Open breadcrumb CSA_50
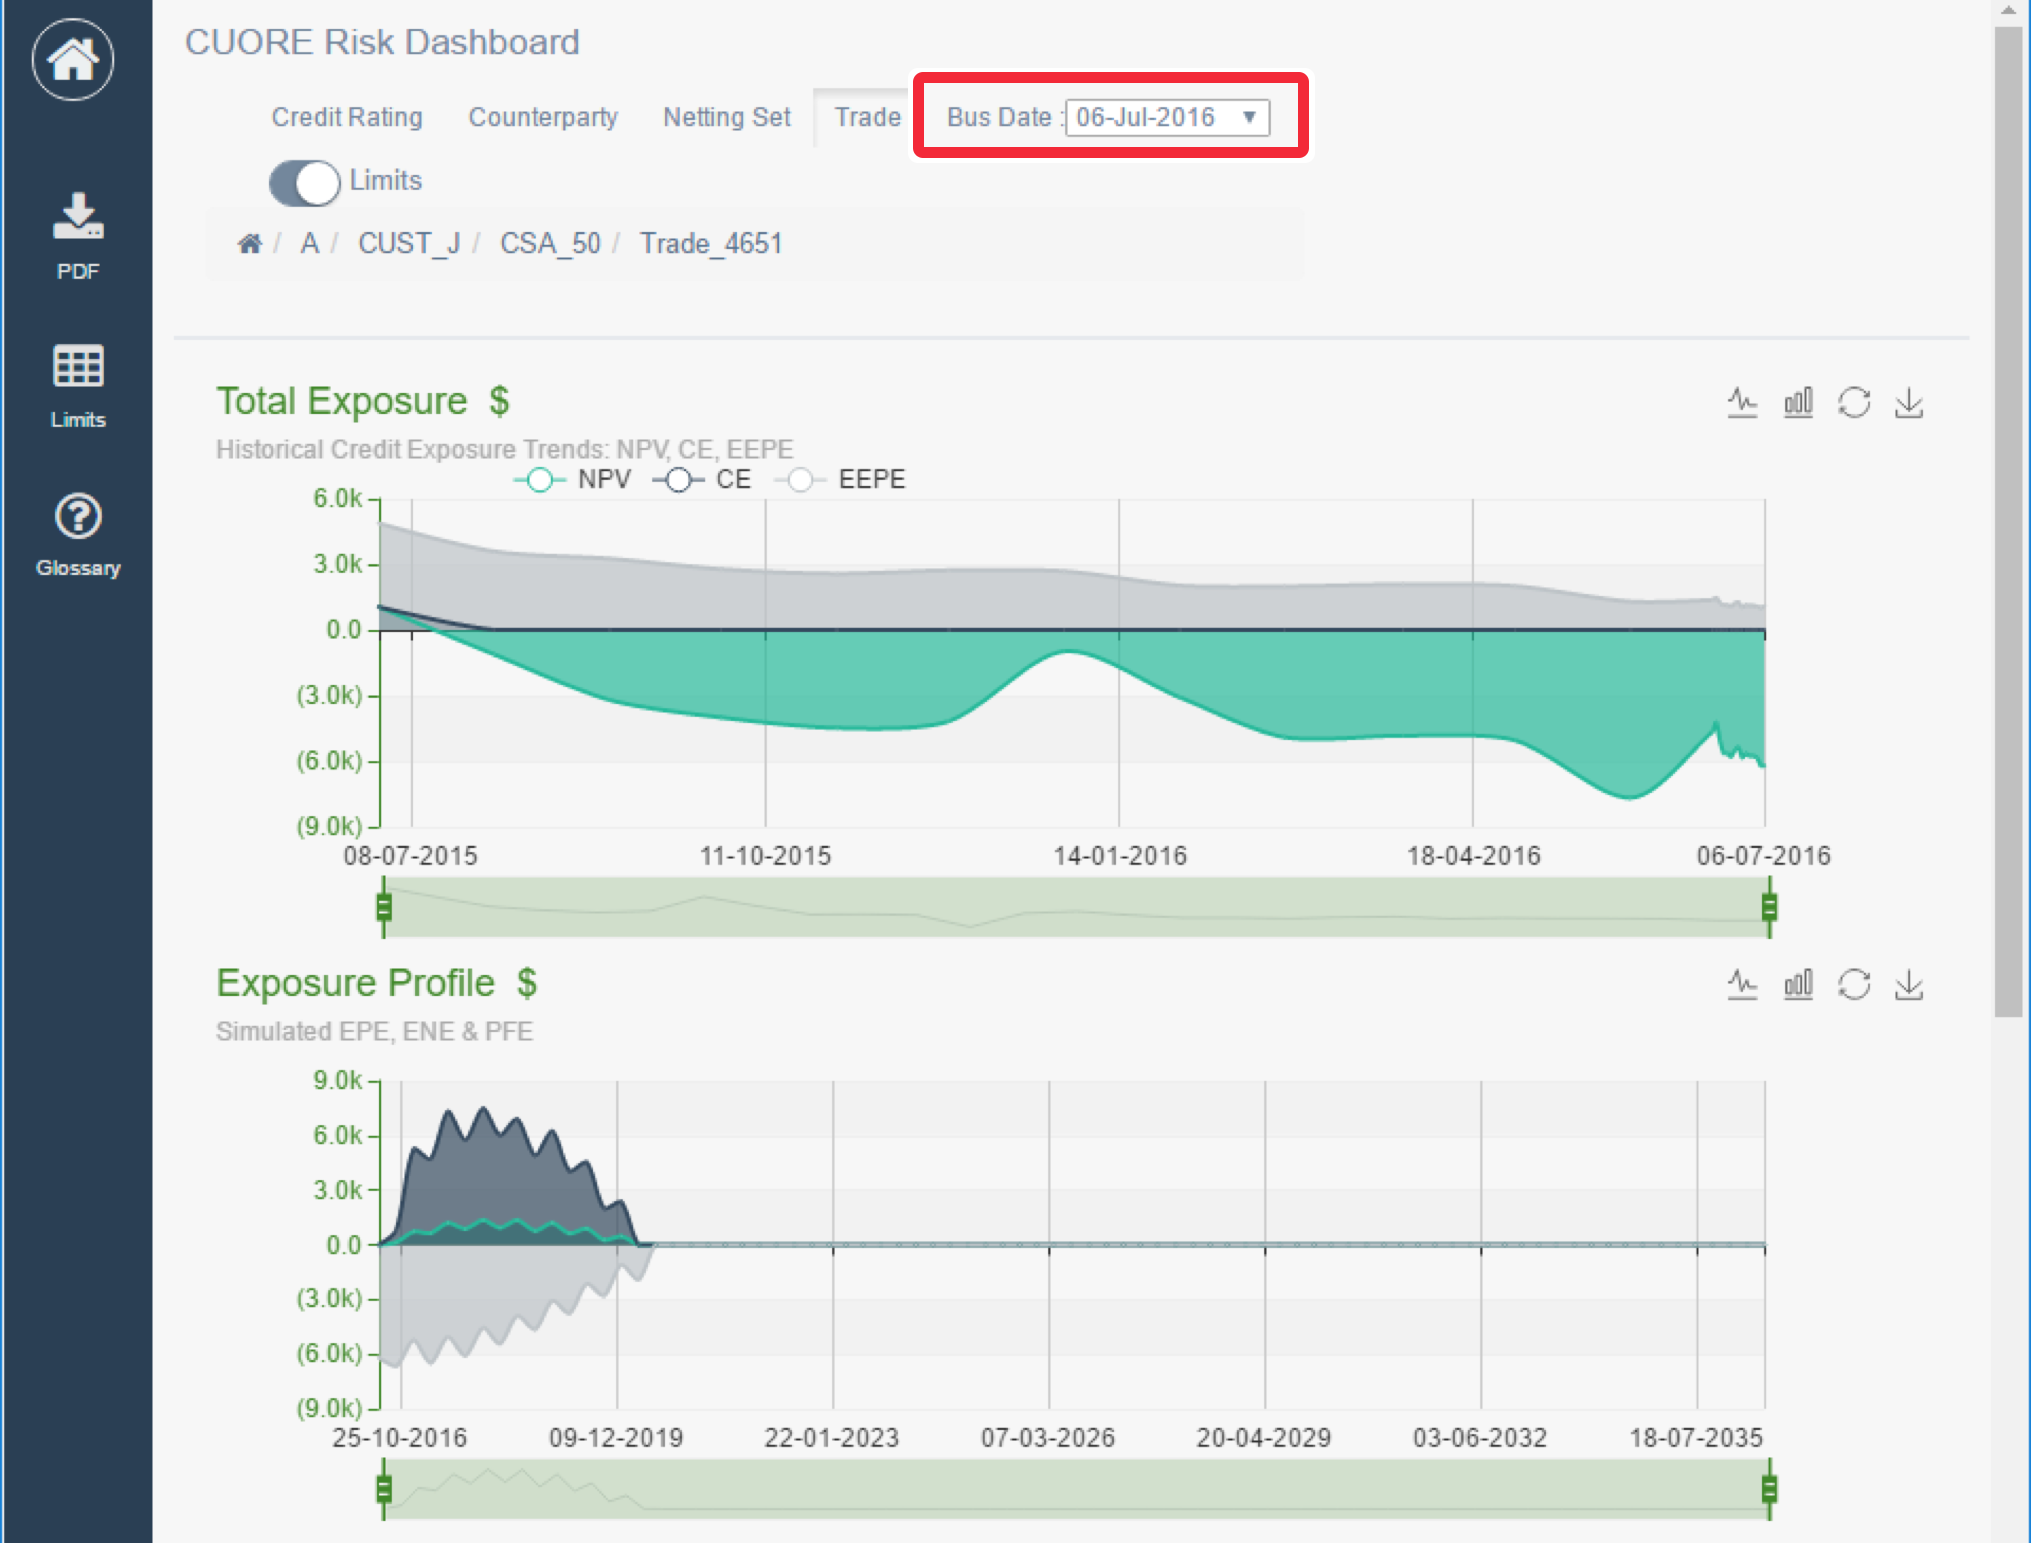 (550, 244)
